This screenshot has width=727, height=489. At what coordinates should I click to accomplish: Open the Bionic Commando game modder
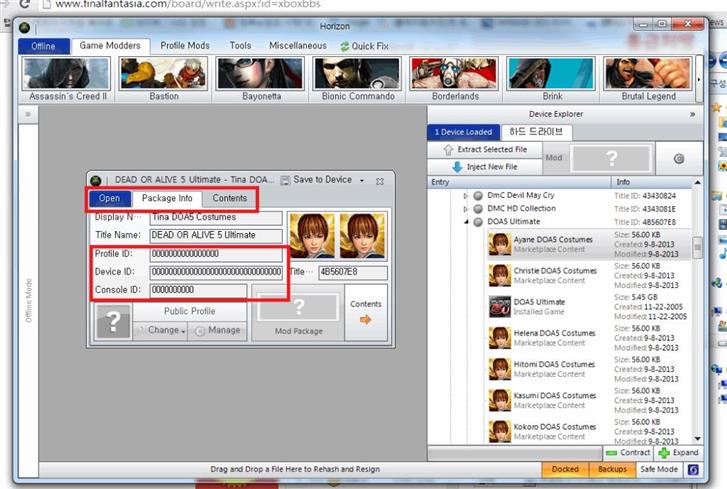(357, 79)
